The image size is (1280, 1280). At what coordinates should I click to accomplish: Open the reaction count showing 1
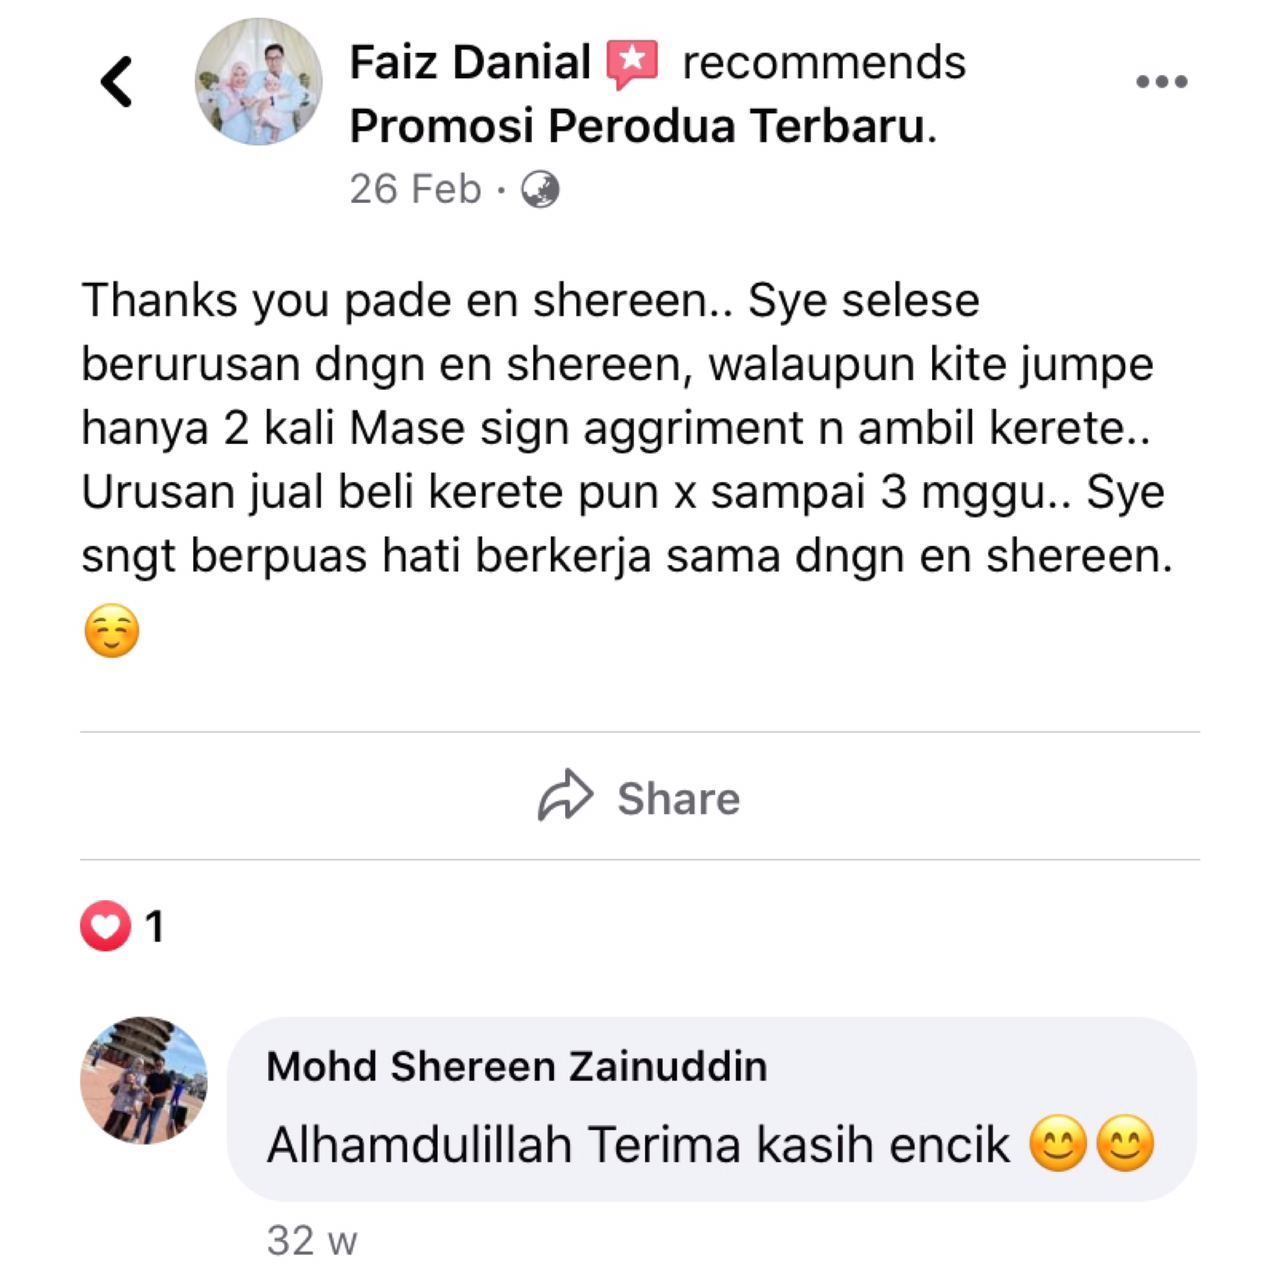[154, 927]
